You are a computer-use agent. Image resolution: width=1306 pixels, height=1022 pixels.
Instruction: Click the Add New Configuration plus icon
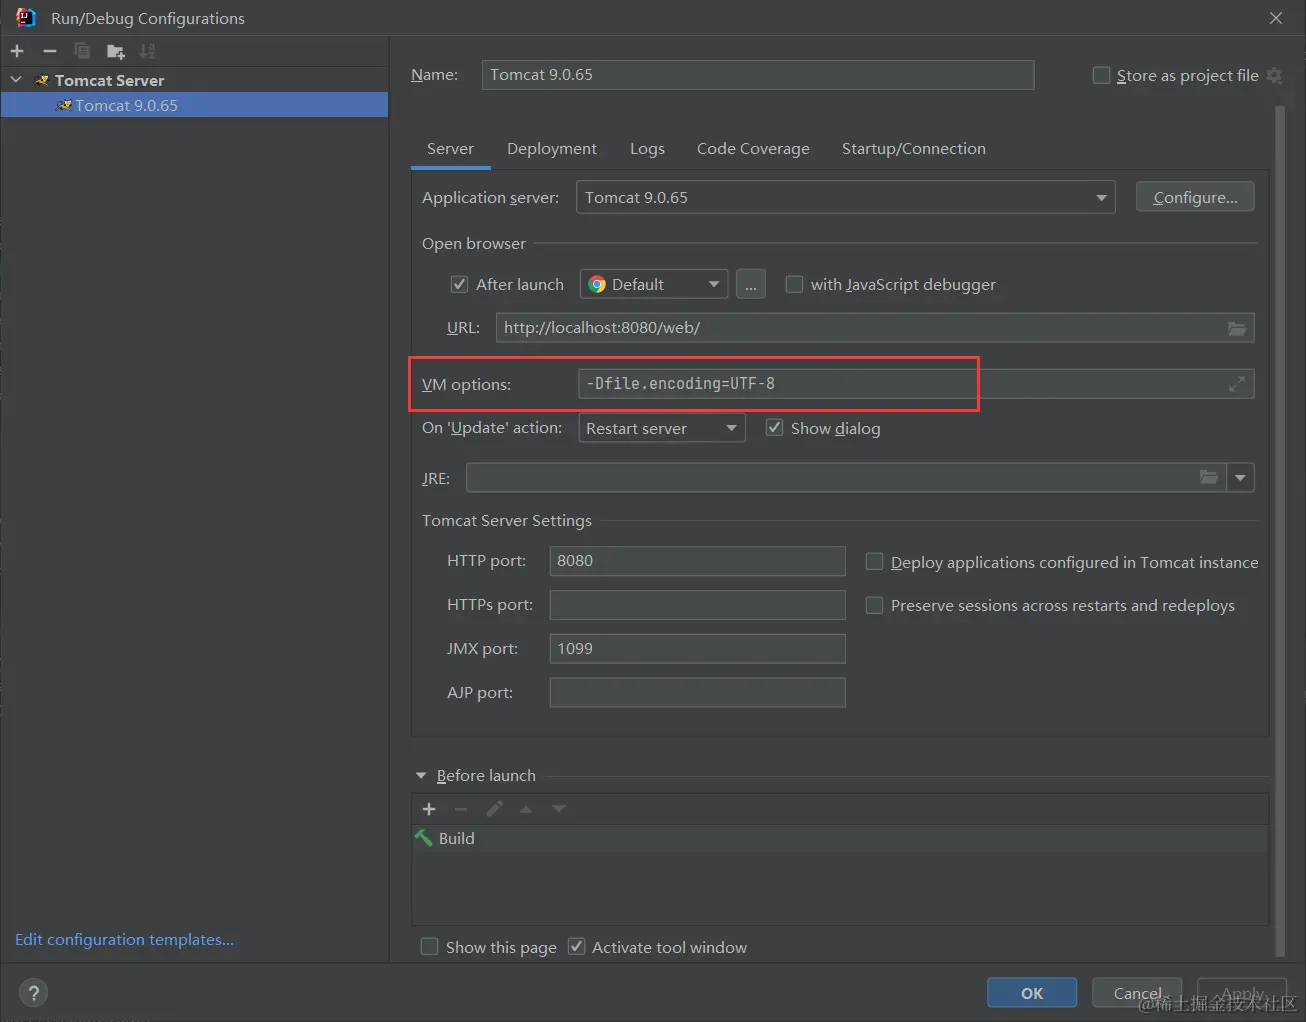click(17, 51)
